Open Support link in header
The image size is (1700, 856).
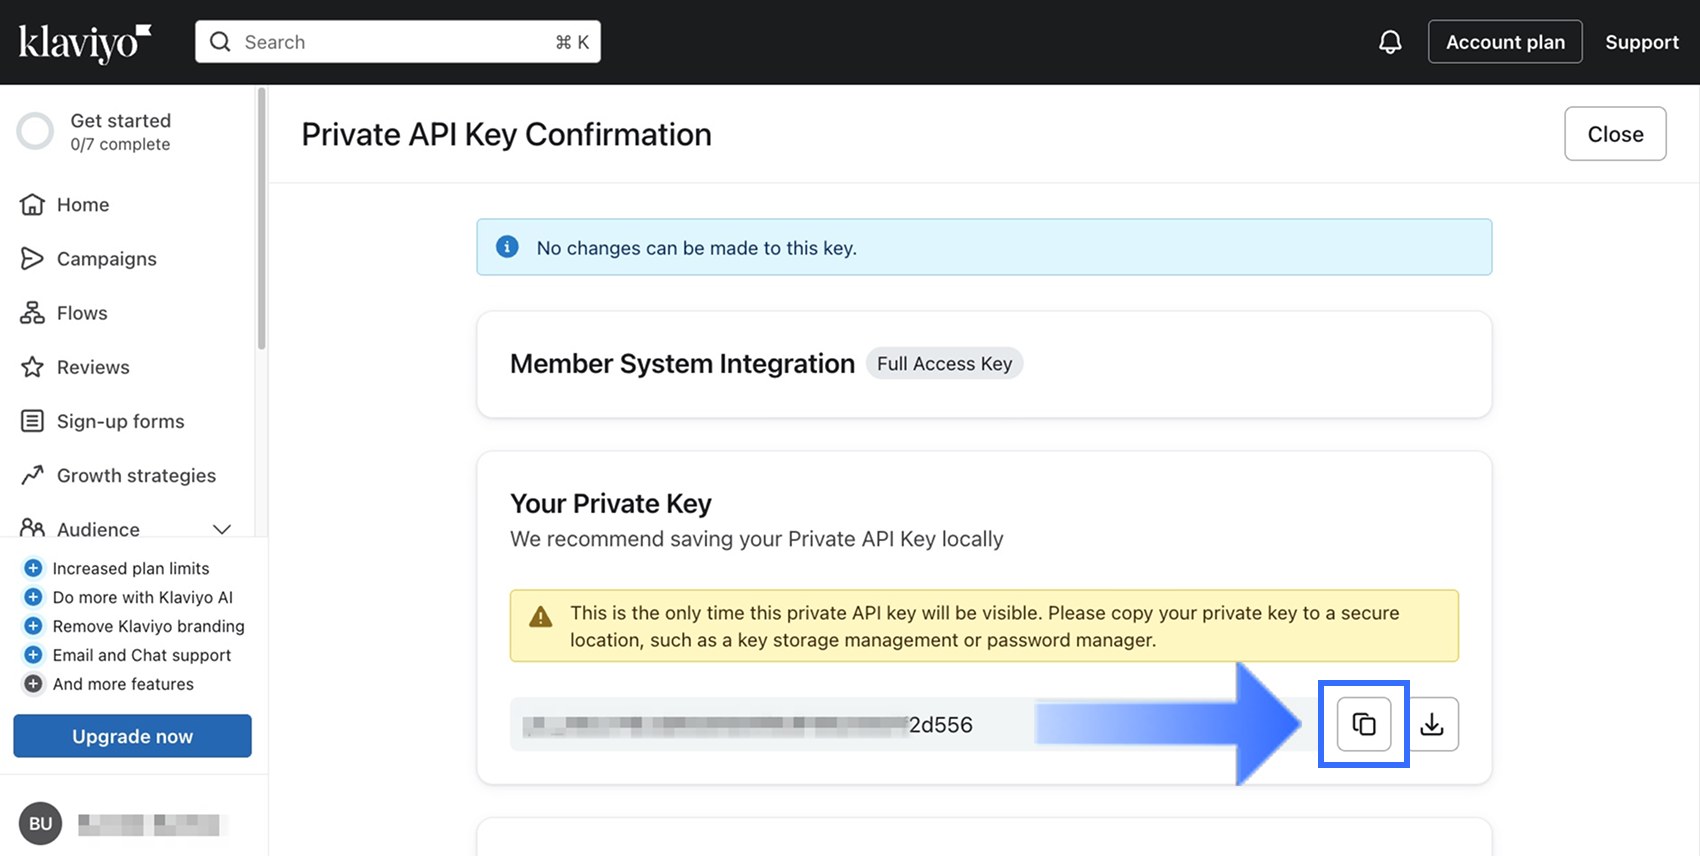(x=1641, y=42)
